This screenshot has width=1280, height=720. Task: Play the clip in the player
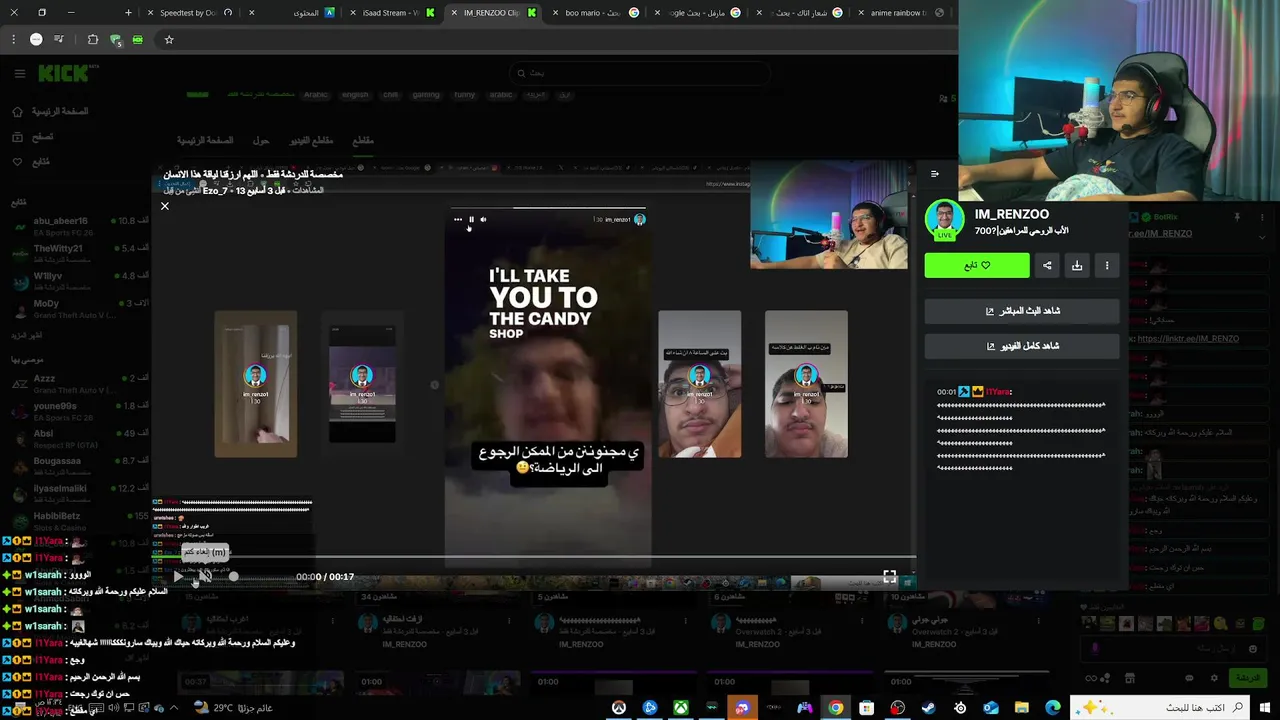point(178,576)
